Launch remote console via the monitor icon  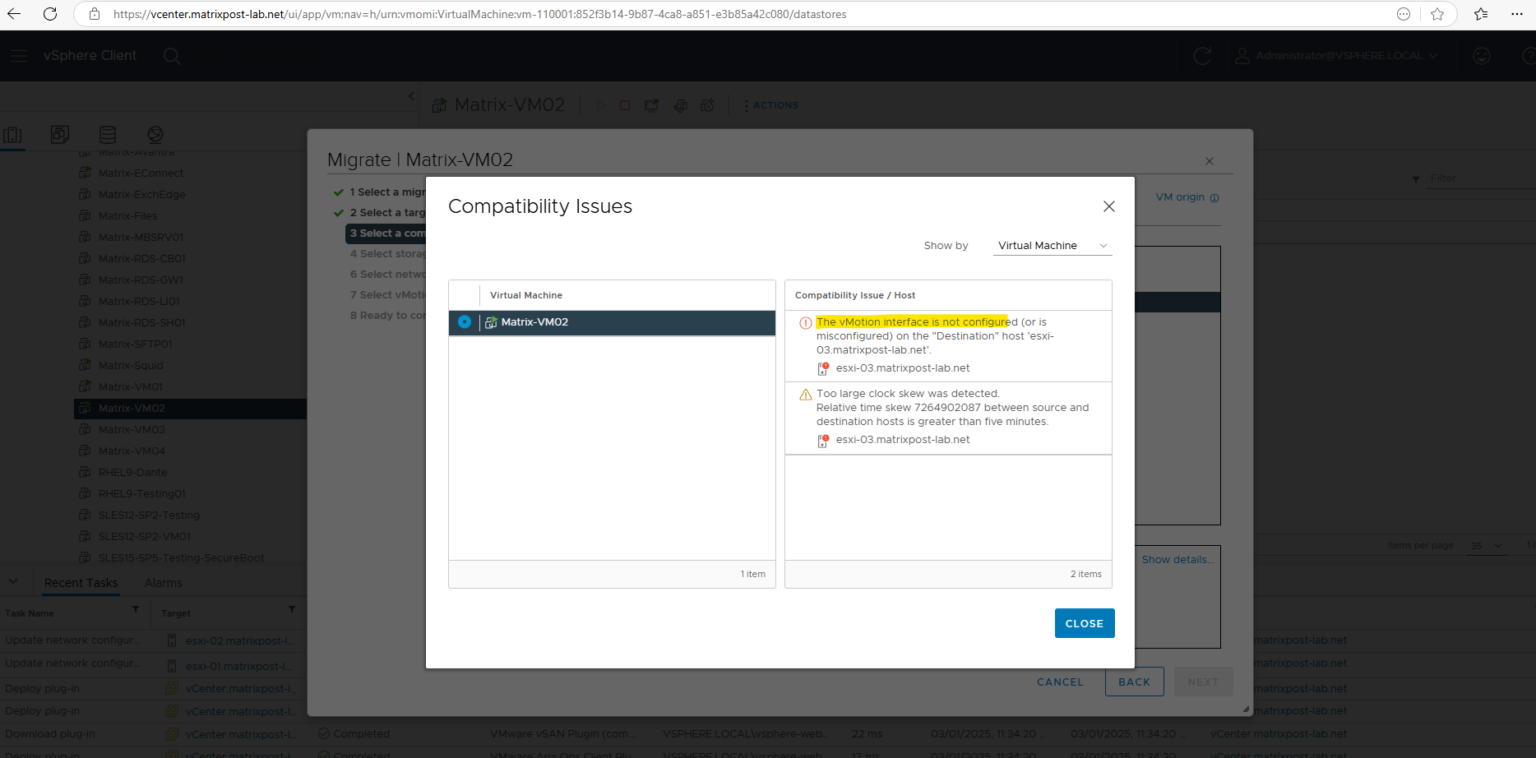click(651, 105)
